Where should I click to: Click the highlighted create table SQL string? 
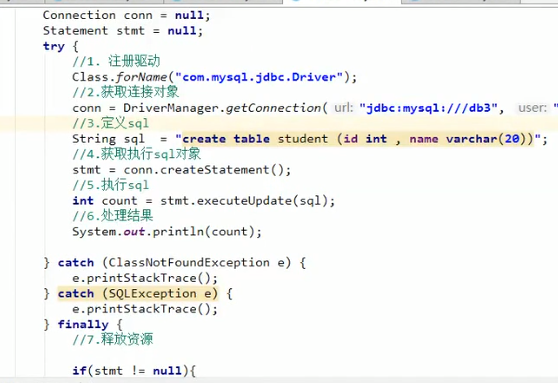[358, 139]
